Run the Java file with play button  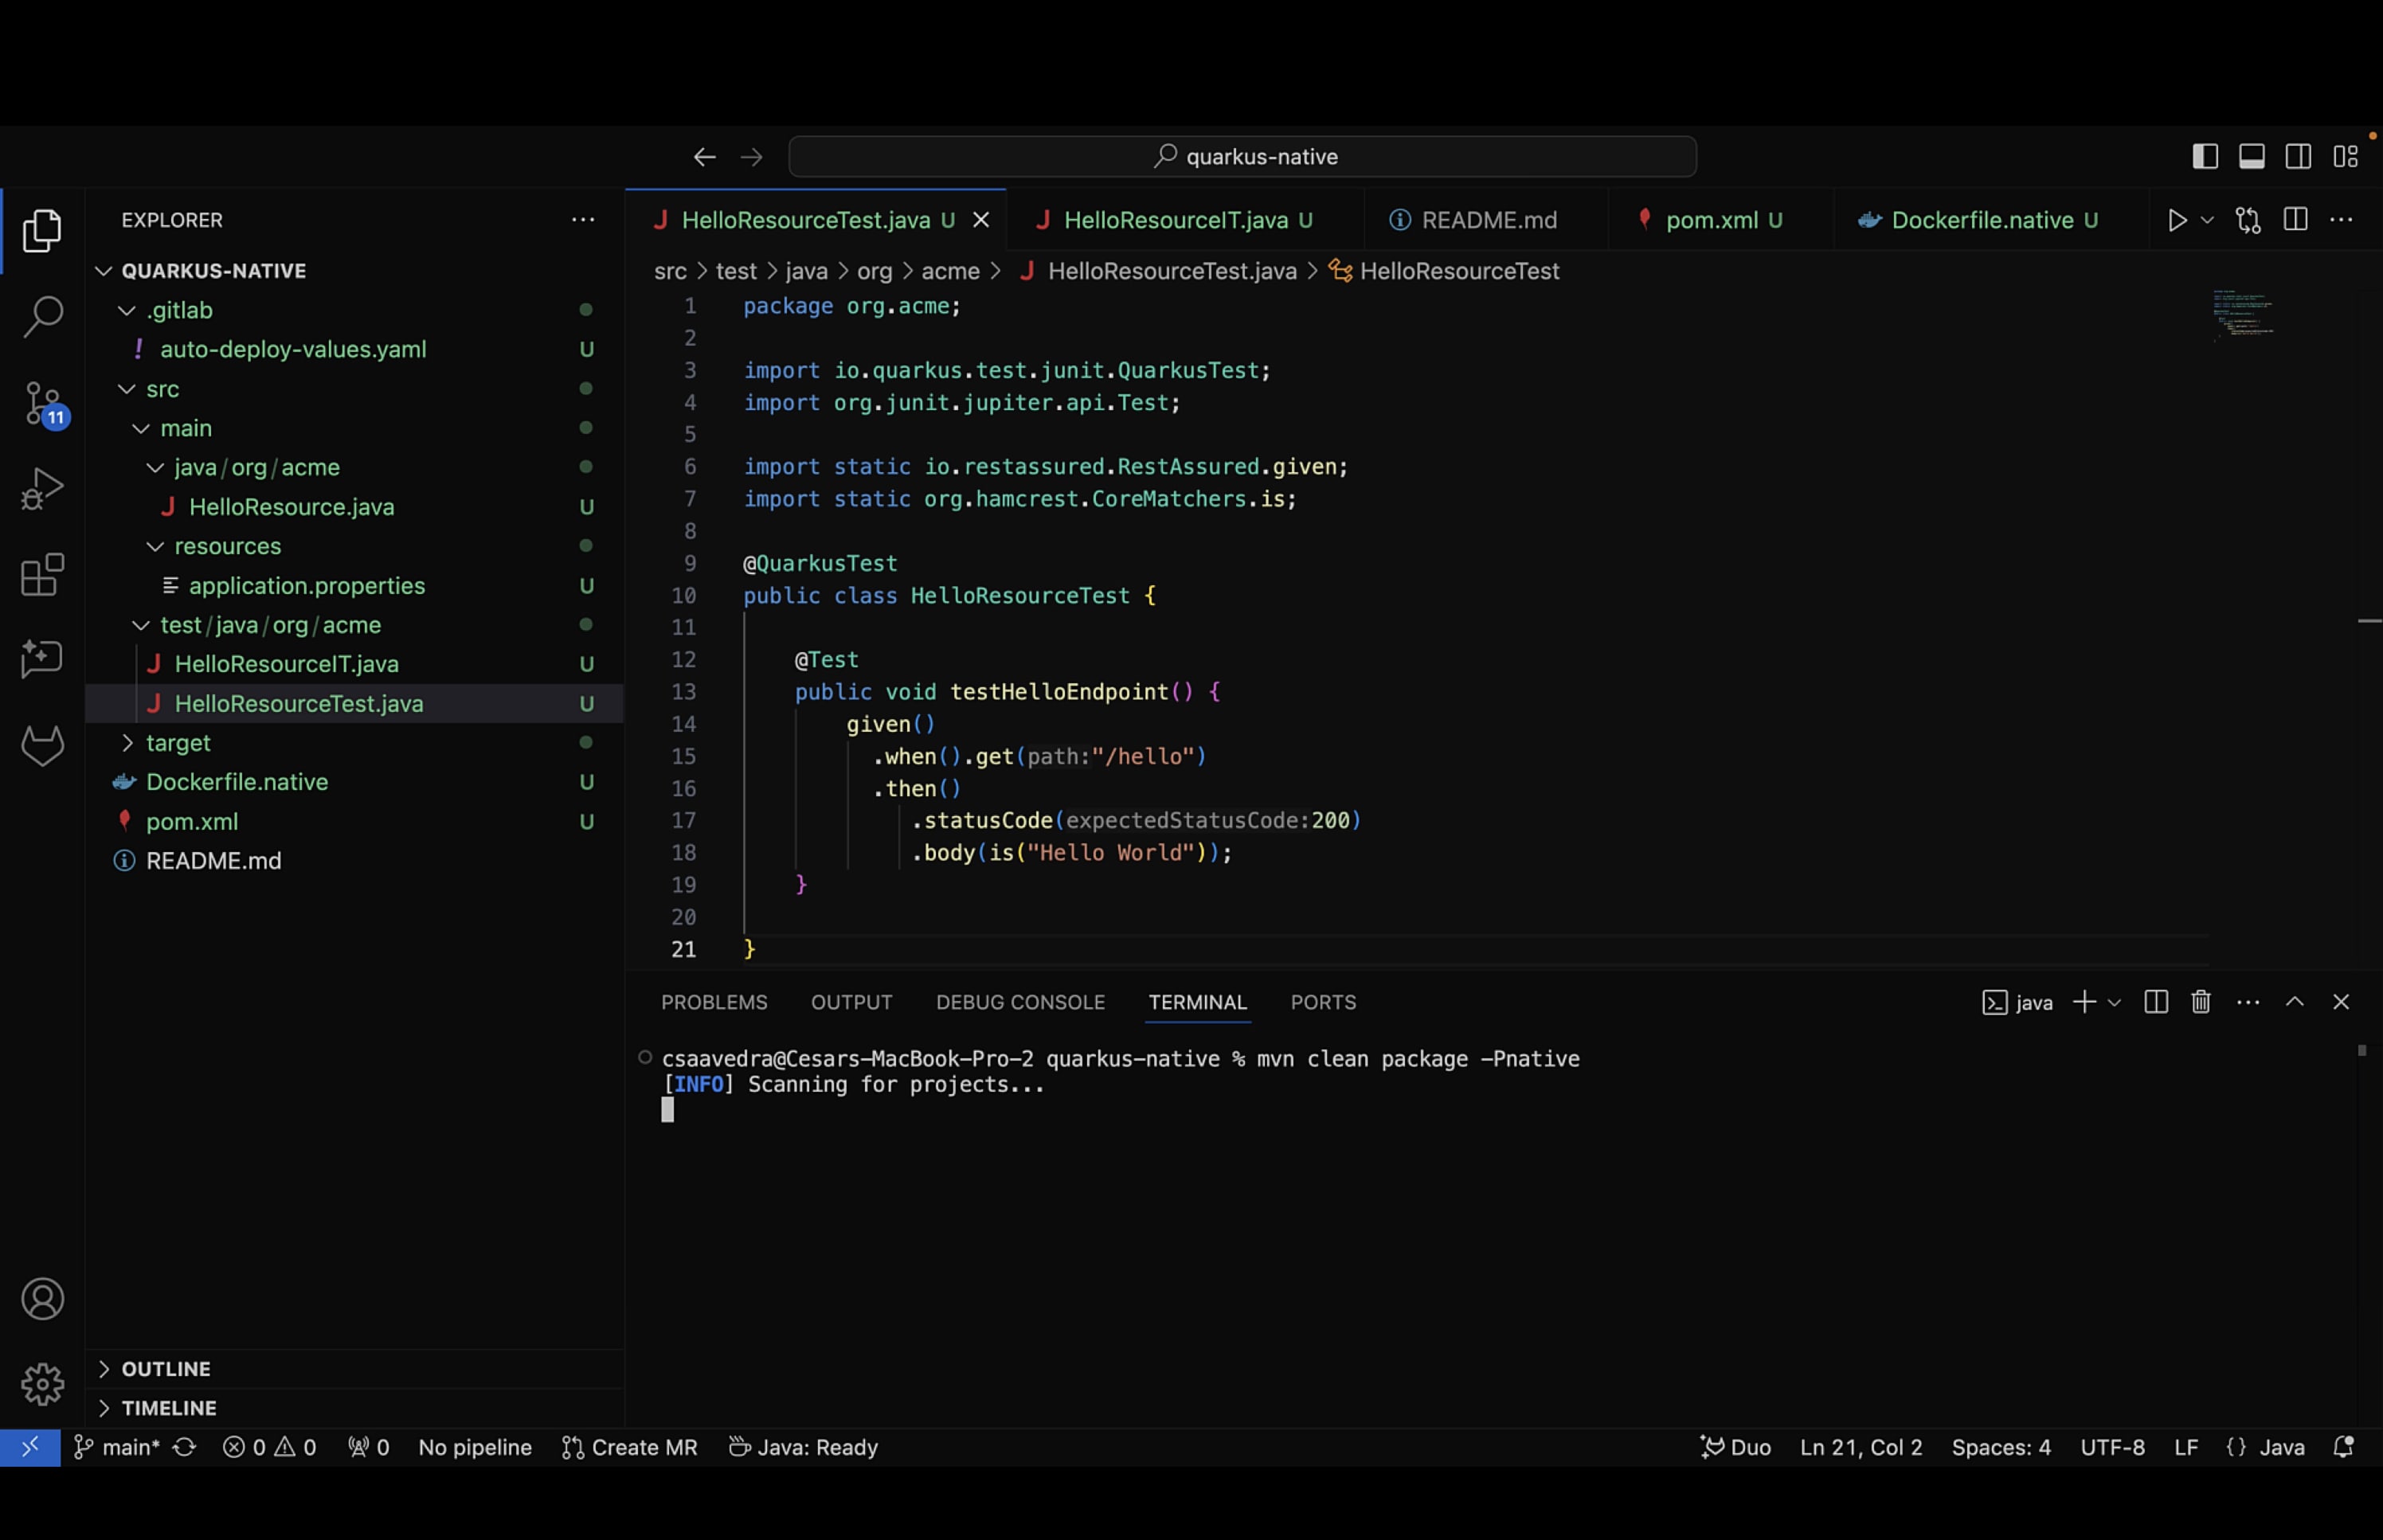click(x=2176, y=220)
